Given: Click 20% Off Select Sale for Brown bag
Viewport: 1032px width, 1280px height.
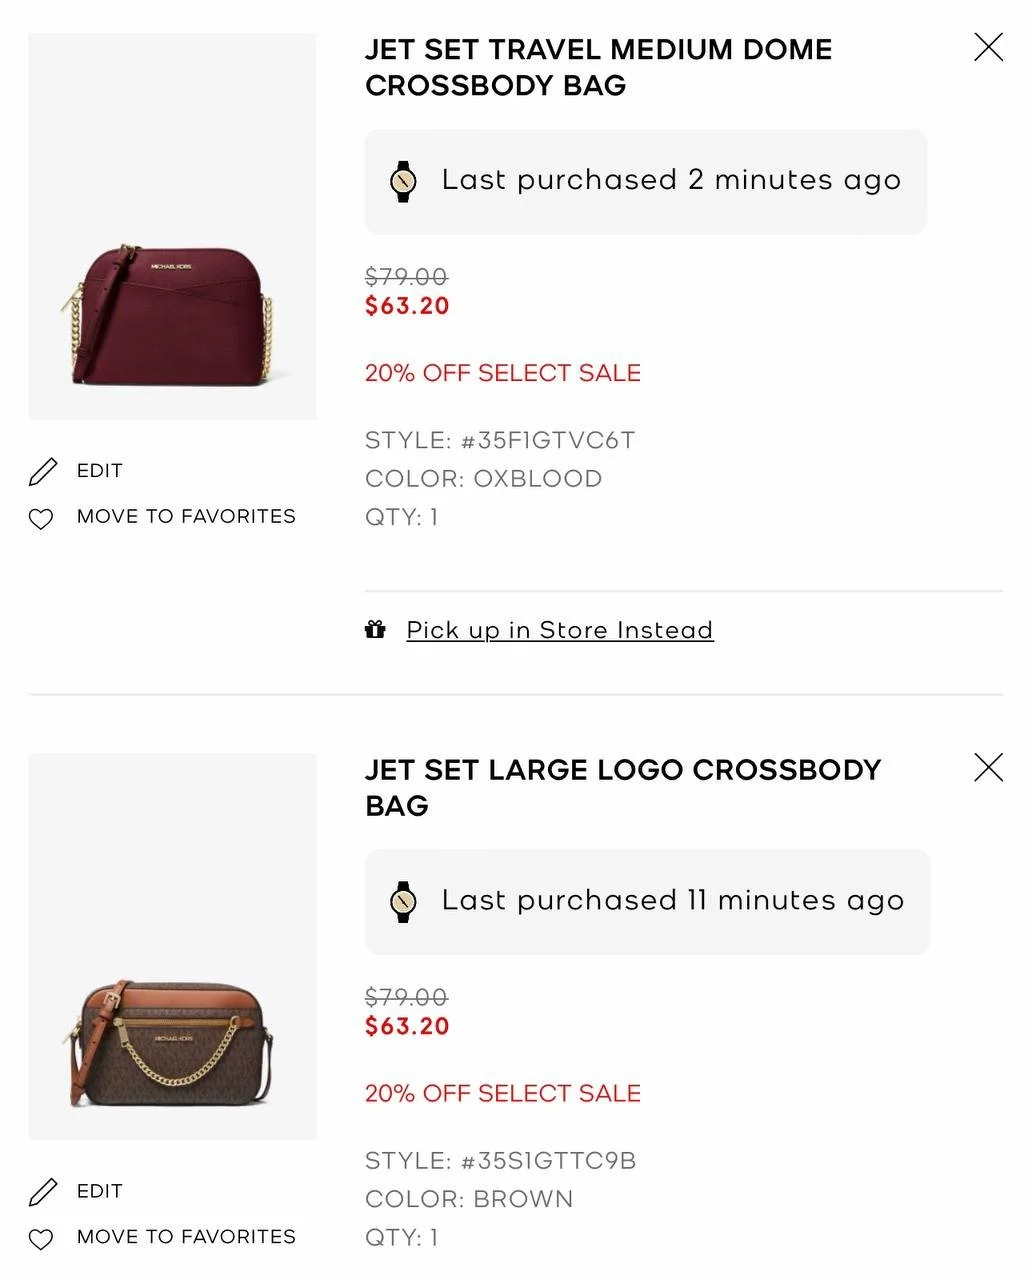Looking at the screenshot, I should click(502, 1093).
